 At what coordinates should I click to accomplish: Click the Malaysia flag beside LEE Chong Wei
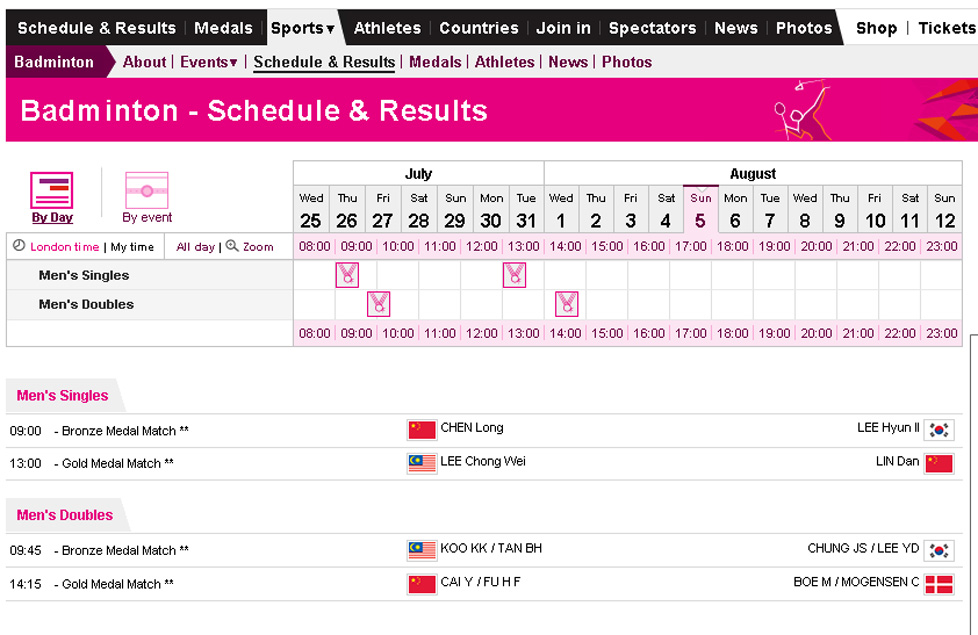[x=422, y=463]
